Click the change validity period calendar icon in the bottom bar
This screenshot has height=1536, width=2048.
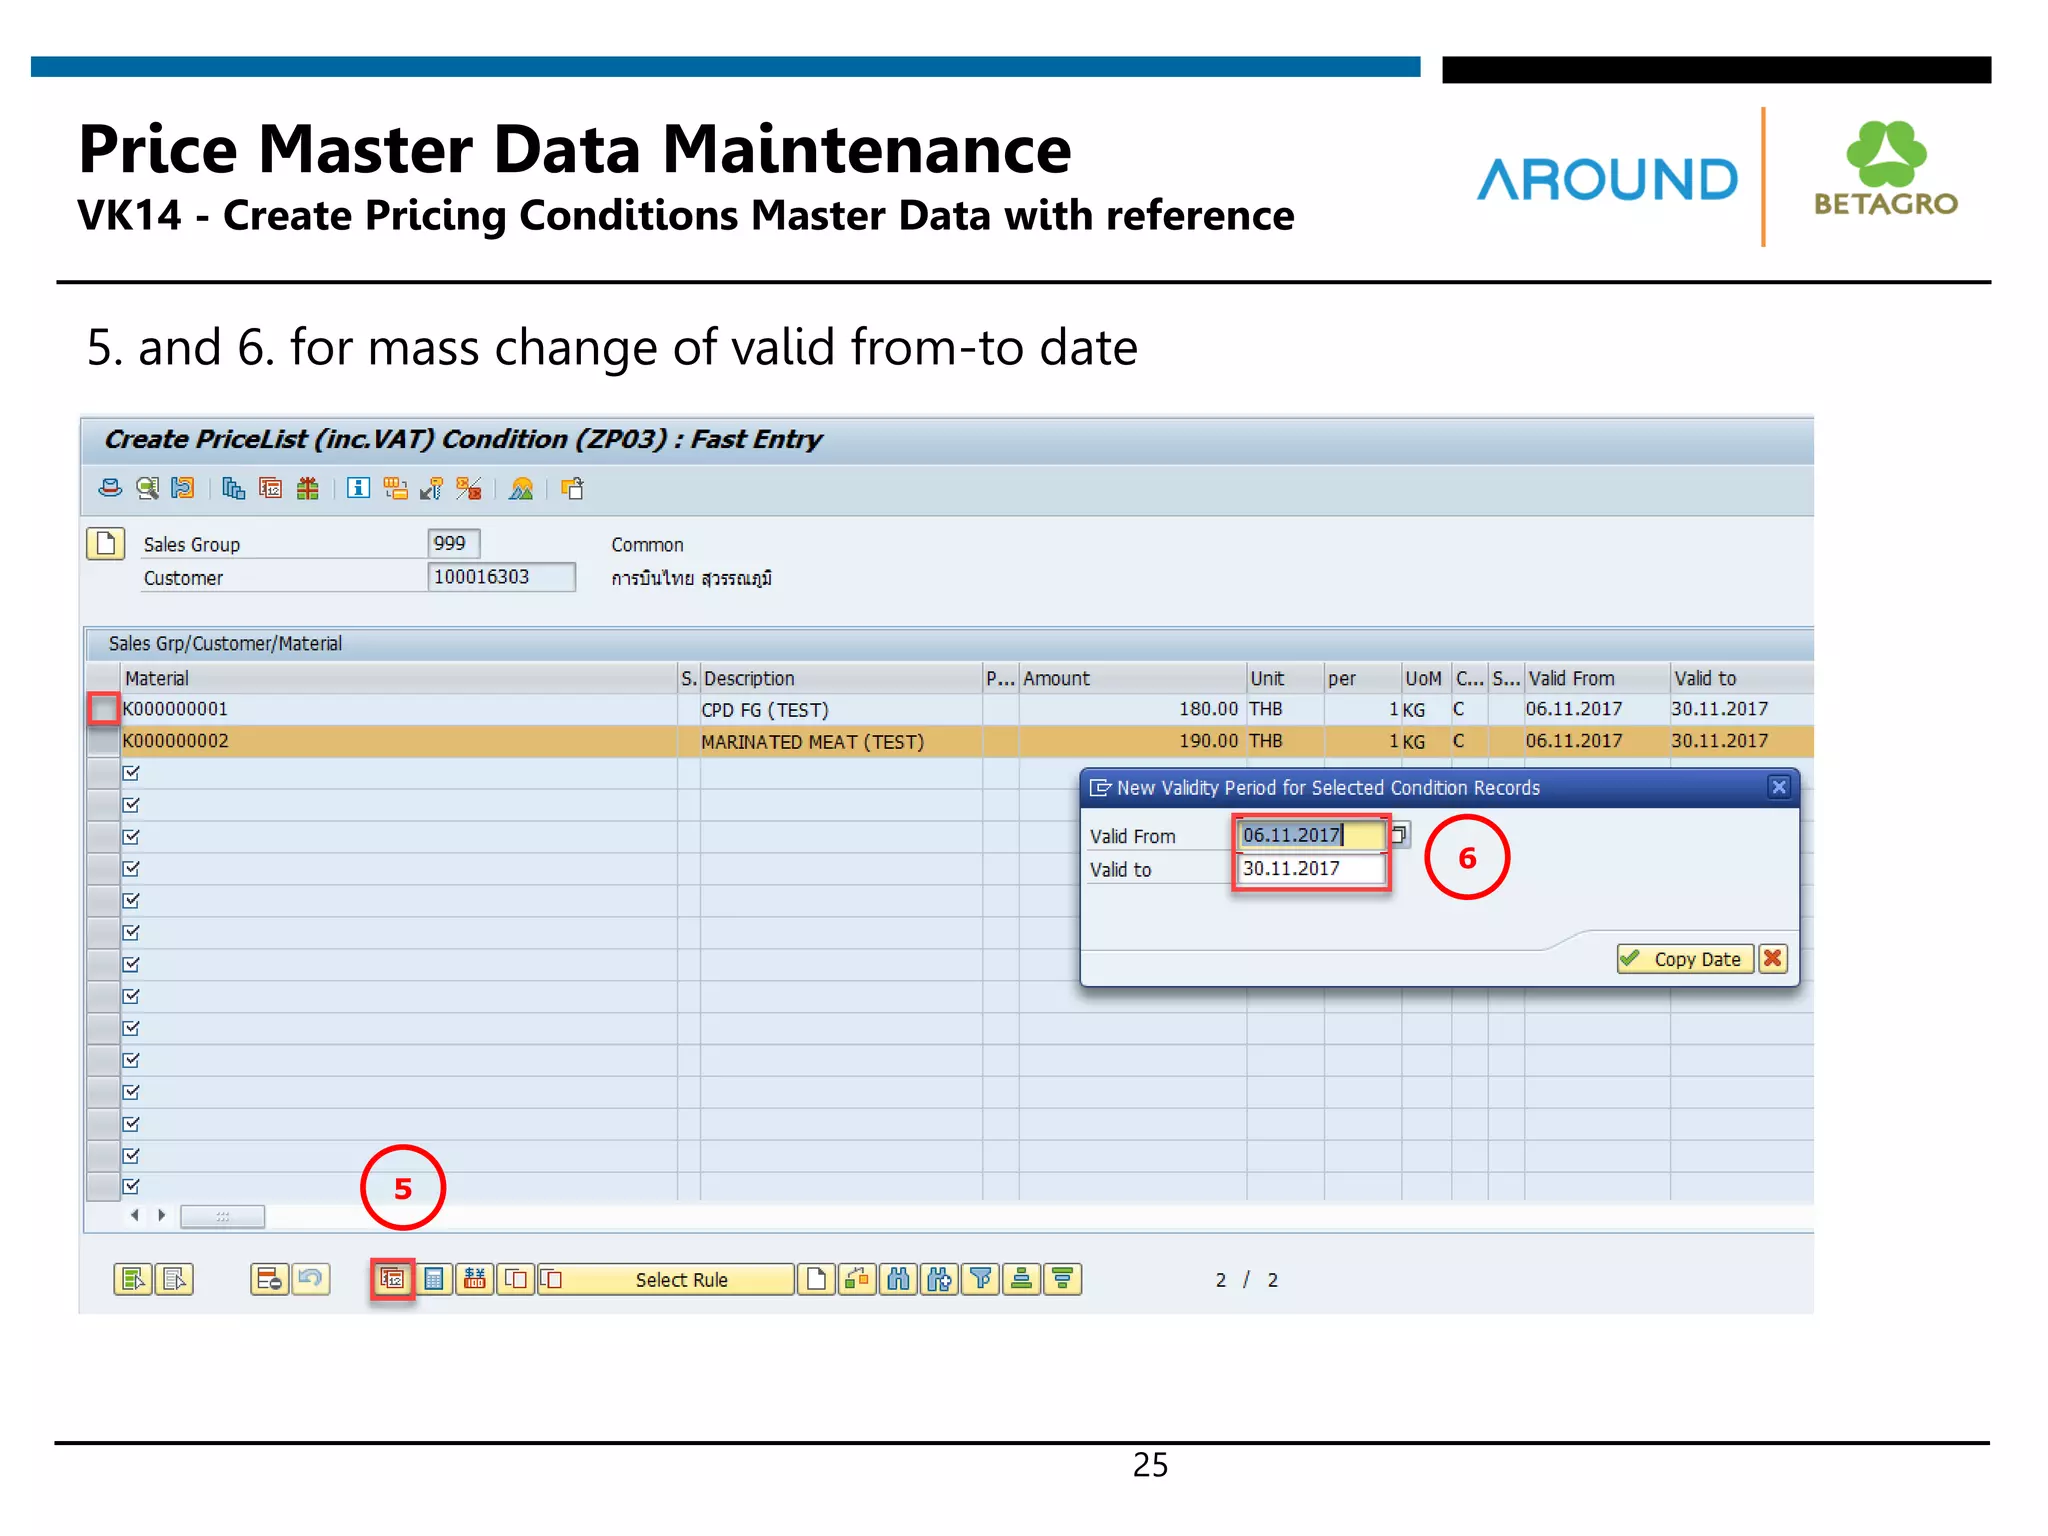[x=393, y=1279]
